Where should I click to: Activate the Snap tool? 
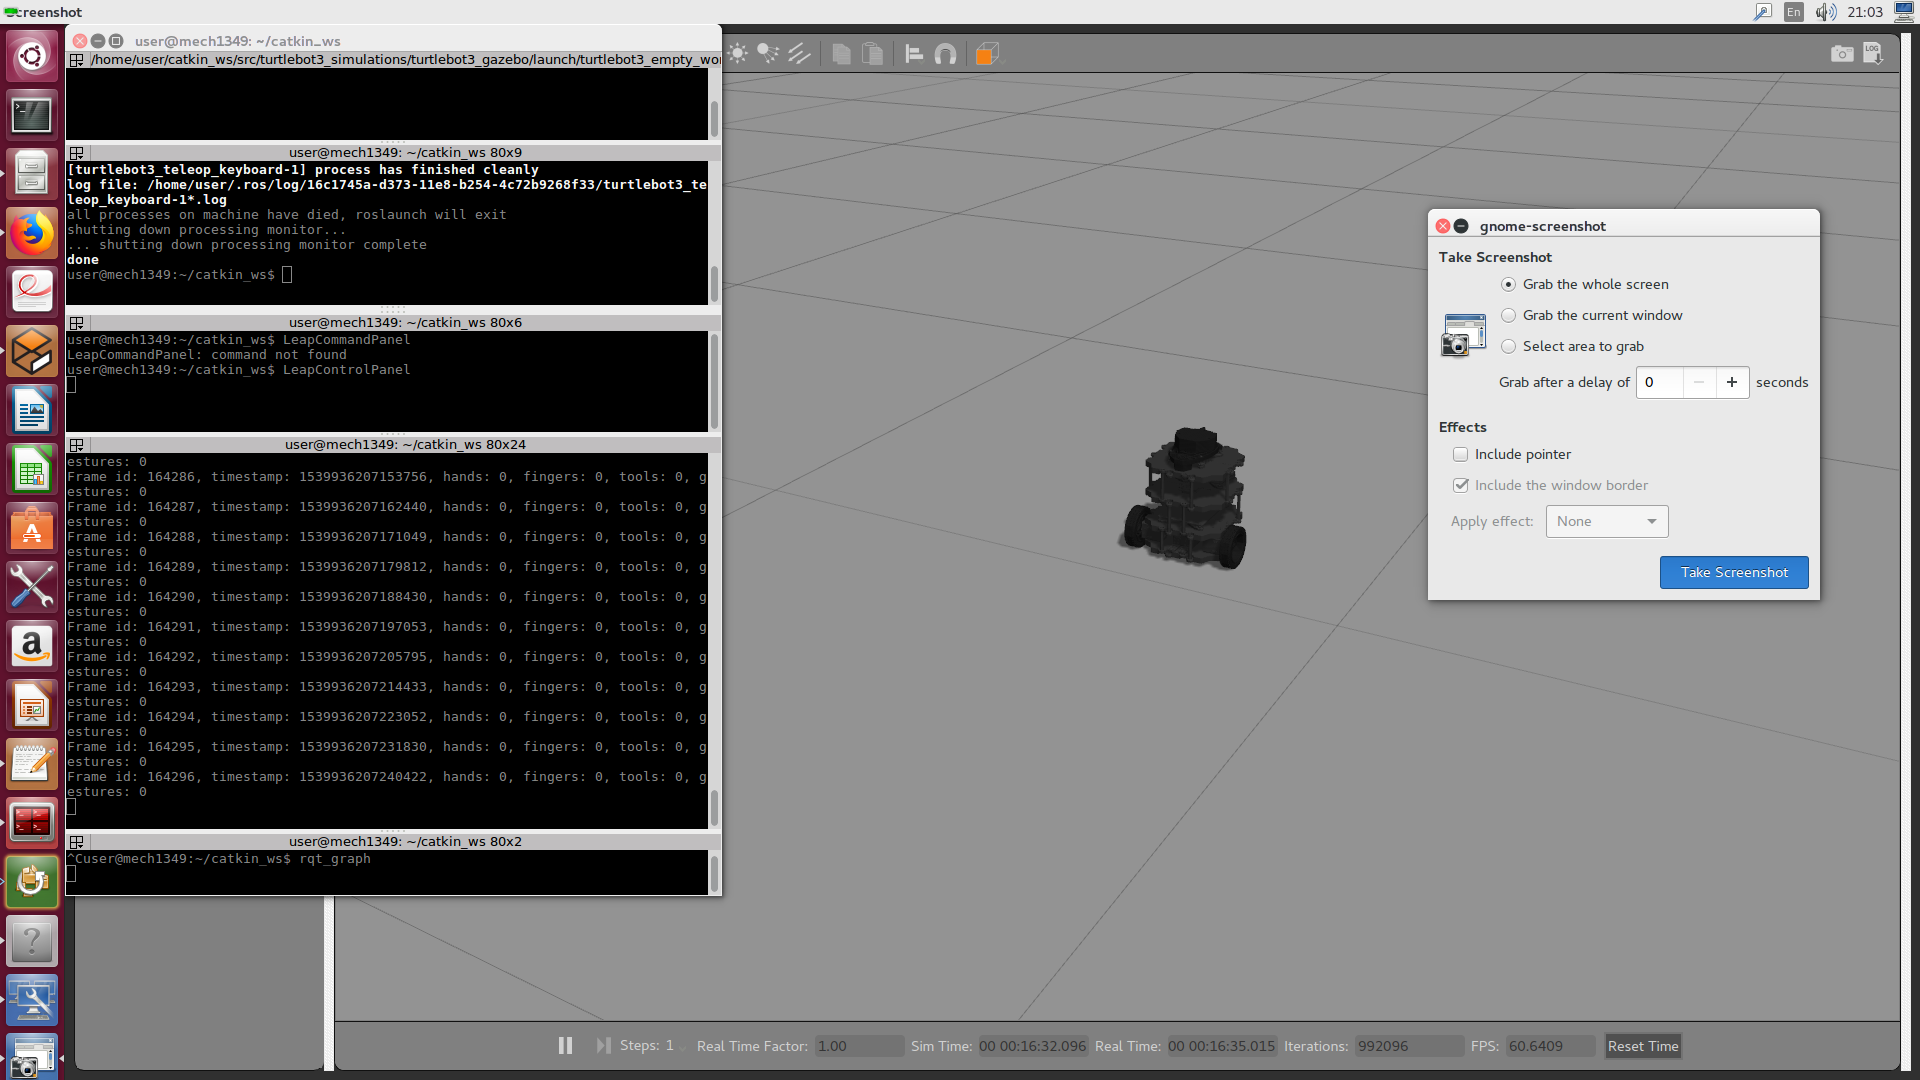coord(945,54)
